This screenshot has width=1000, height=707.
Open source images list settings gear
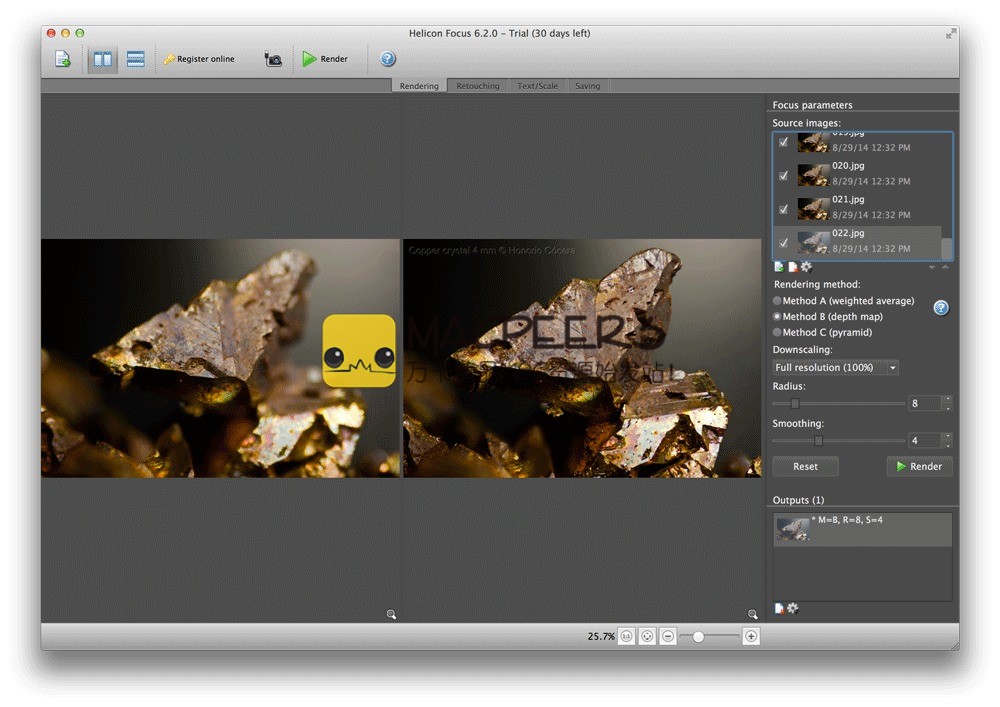(x=806, y=267)
